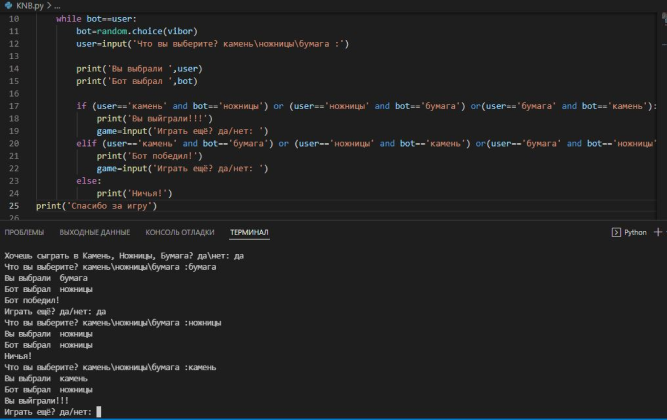Place cursor on print('Спасибо за игру') line
Viewport: 667px width, 420px height.
pos(96,206)
